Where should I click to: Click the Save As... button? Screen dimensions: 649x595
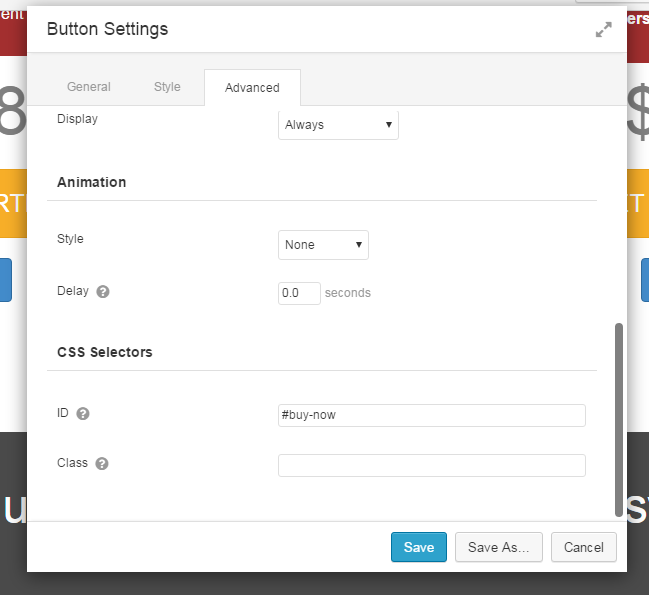[499, 547]
